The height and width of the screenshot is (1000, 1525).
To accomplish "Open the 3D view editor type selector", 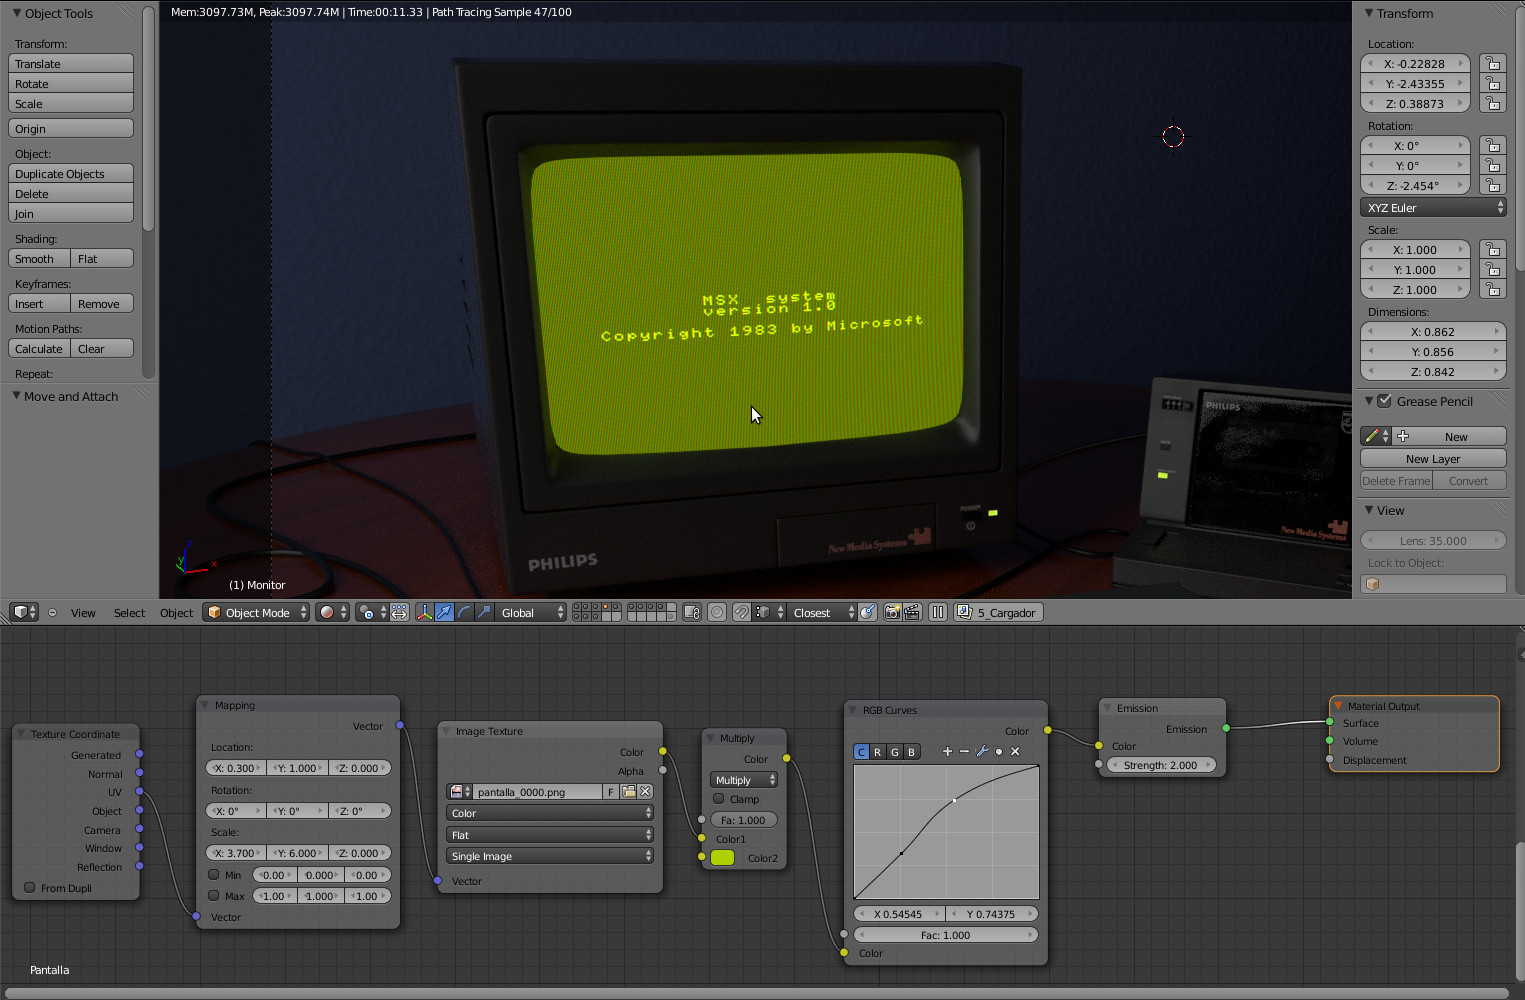I will click(24, 612).
